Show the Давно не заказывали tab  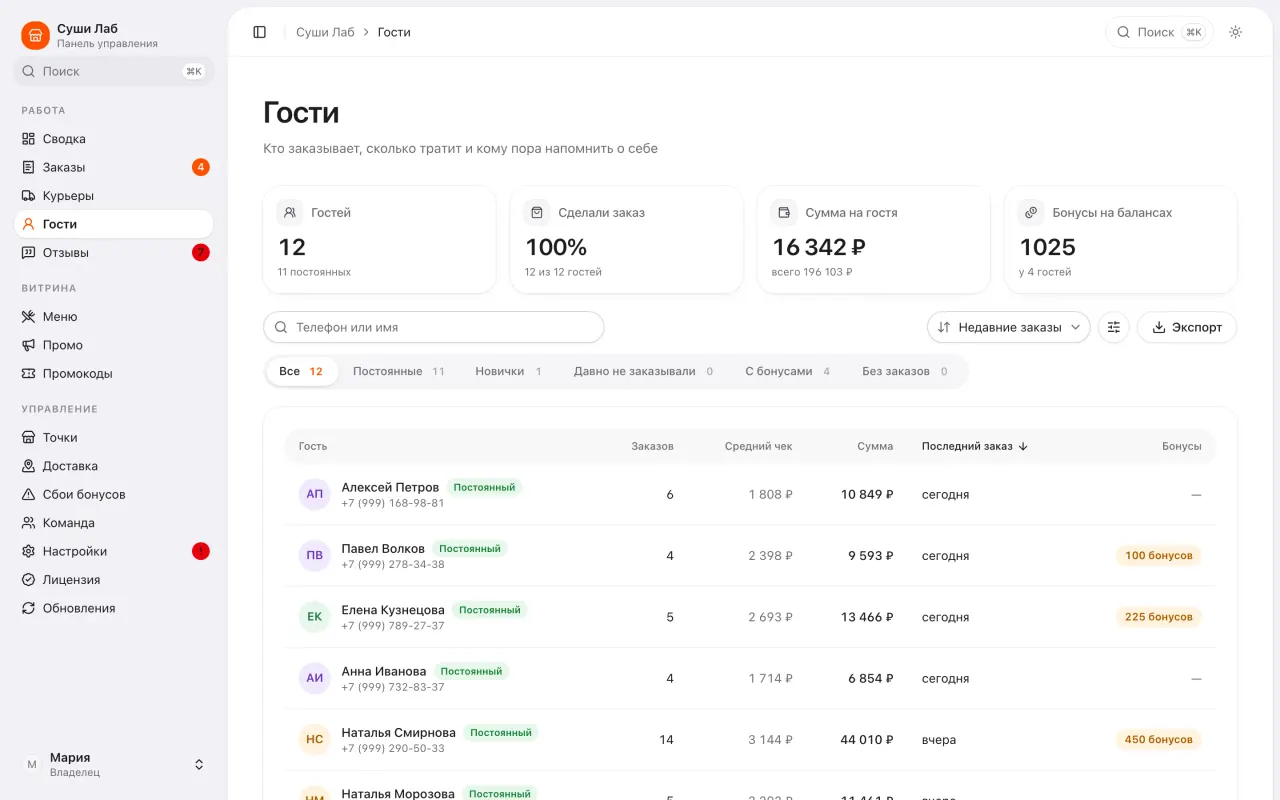644,372
